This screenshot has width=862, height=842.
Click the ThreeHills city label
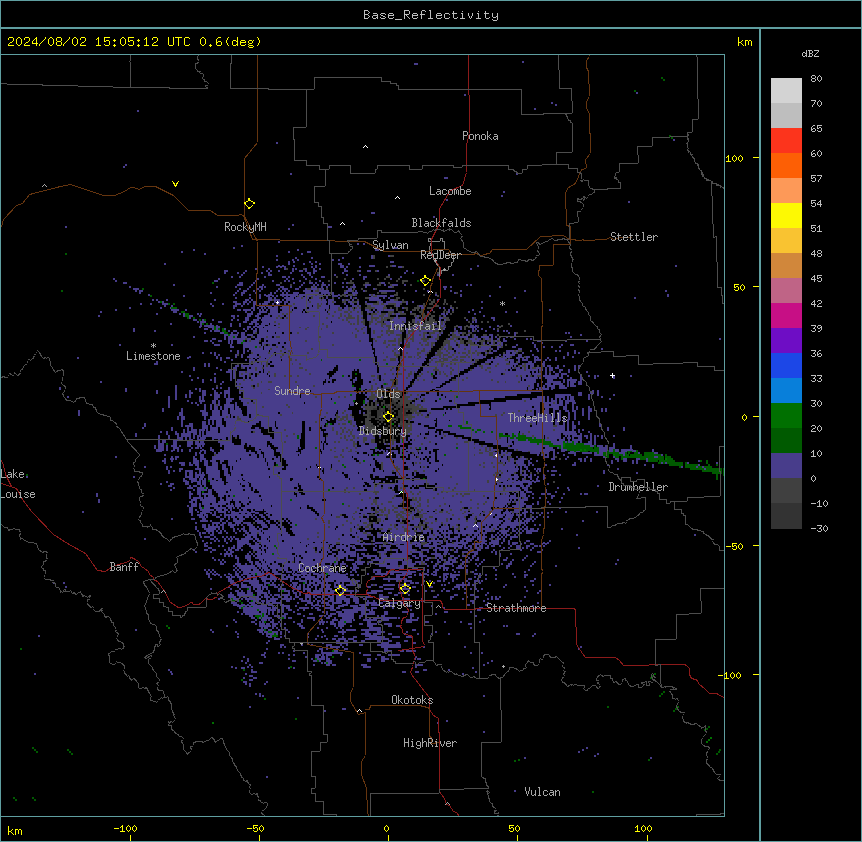point(537,418)
